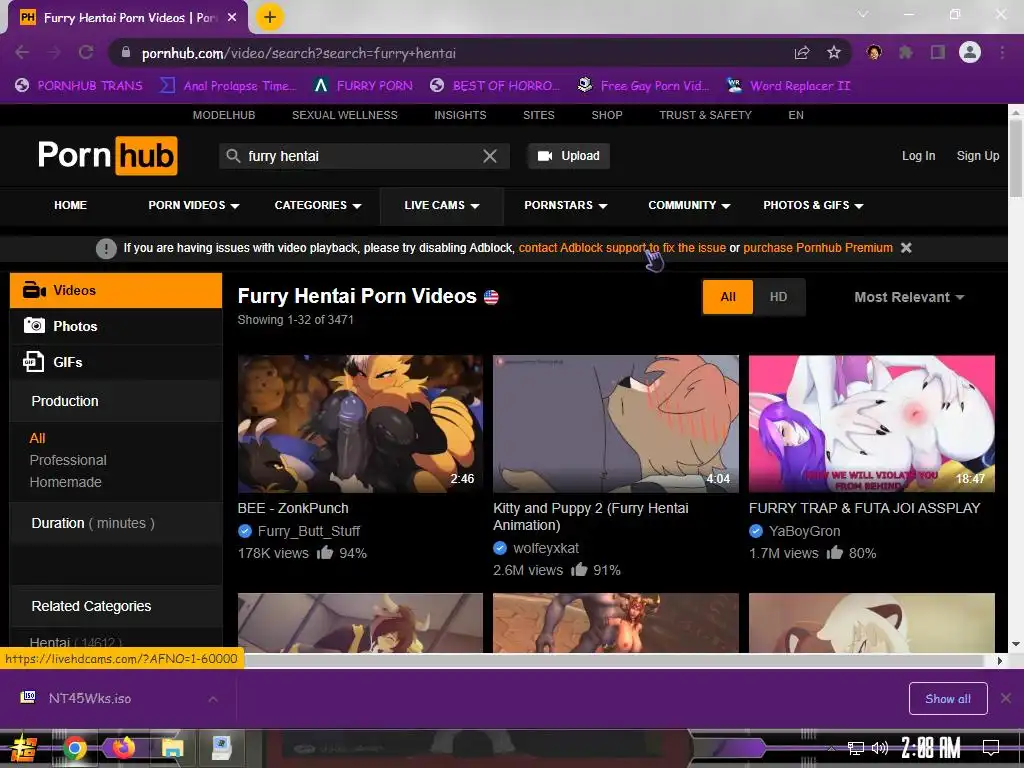The image size is (1024, 768).
Task: View site info via the padlock icon
Action: (x=126, y=53)
